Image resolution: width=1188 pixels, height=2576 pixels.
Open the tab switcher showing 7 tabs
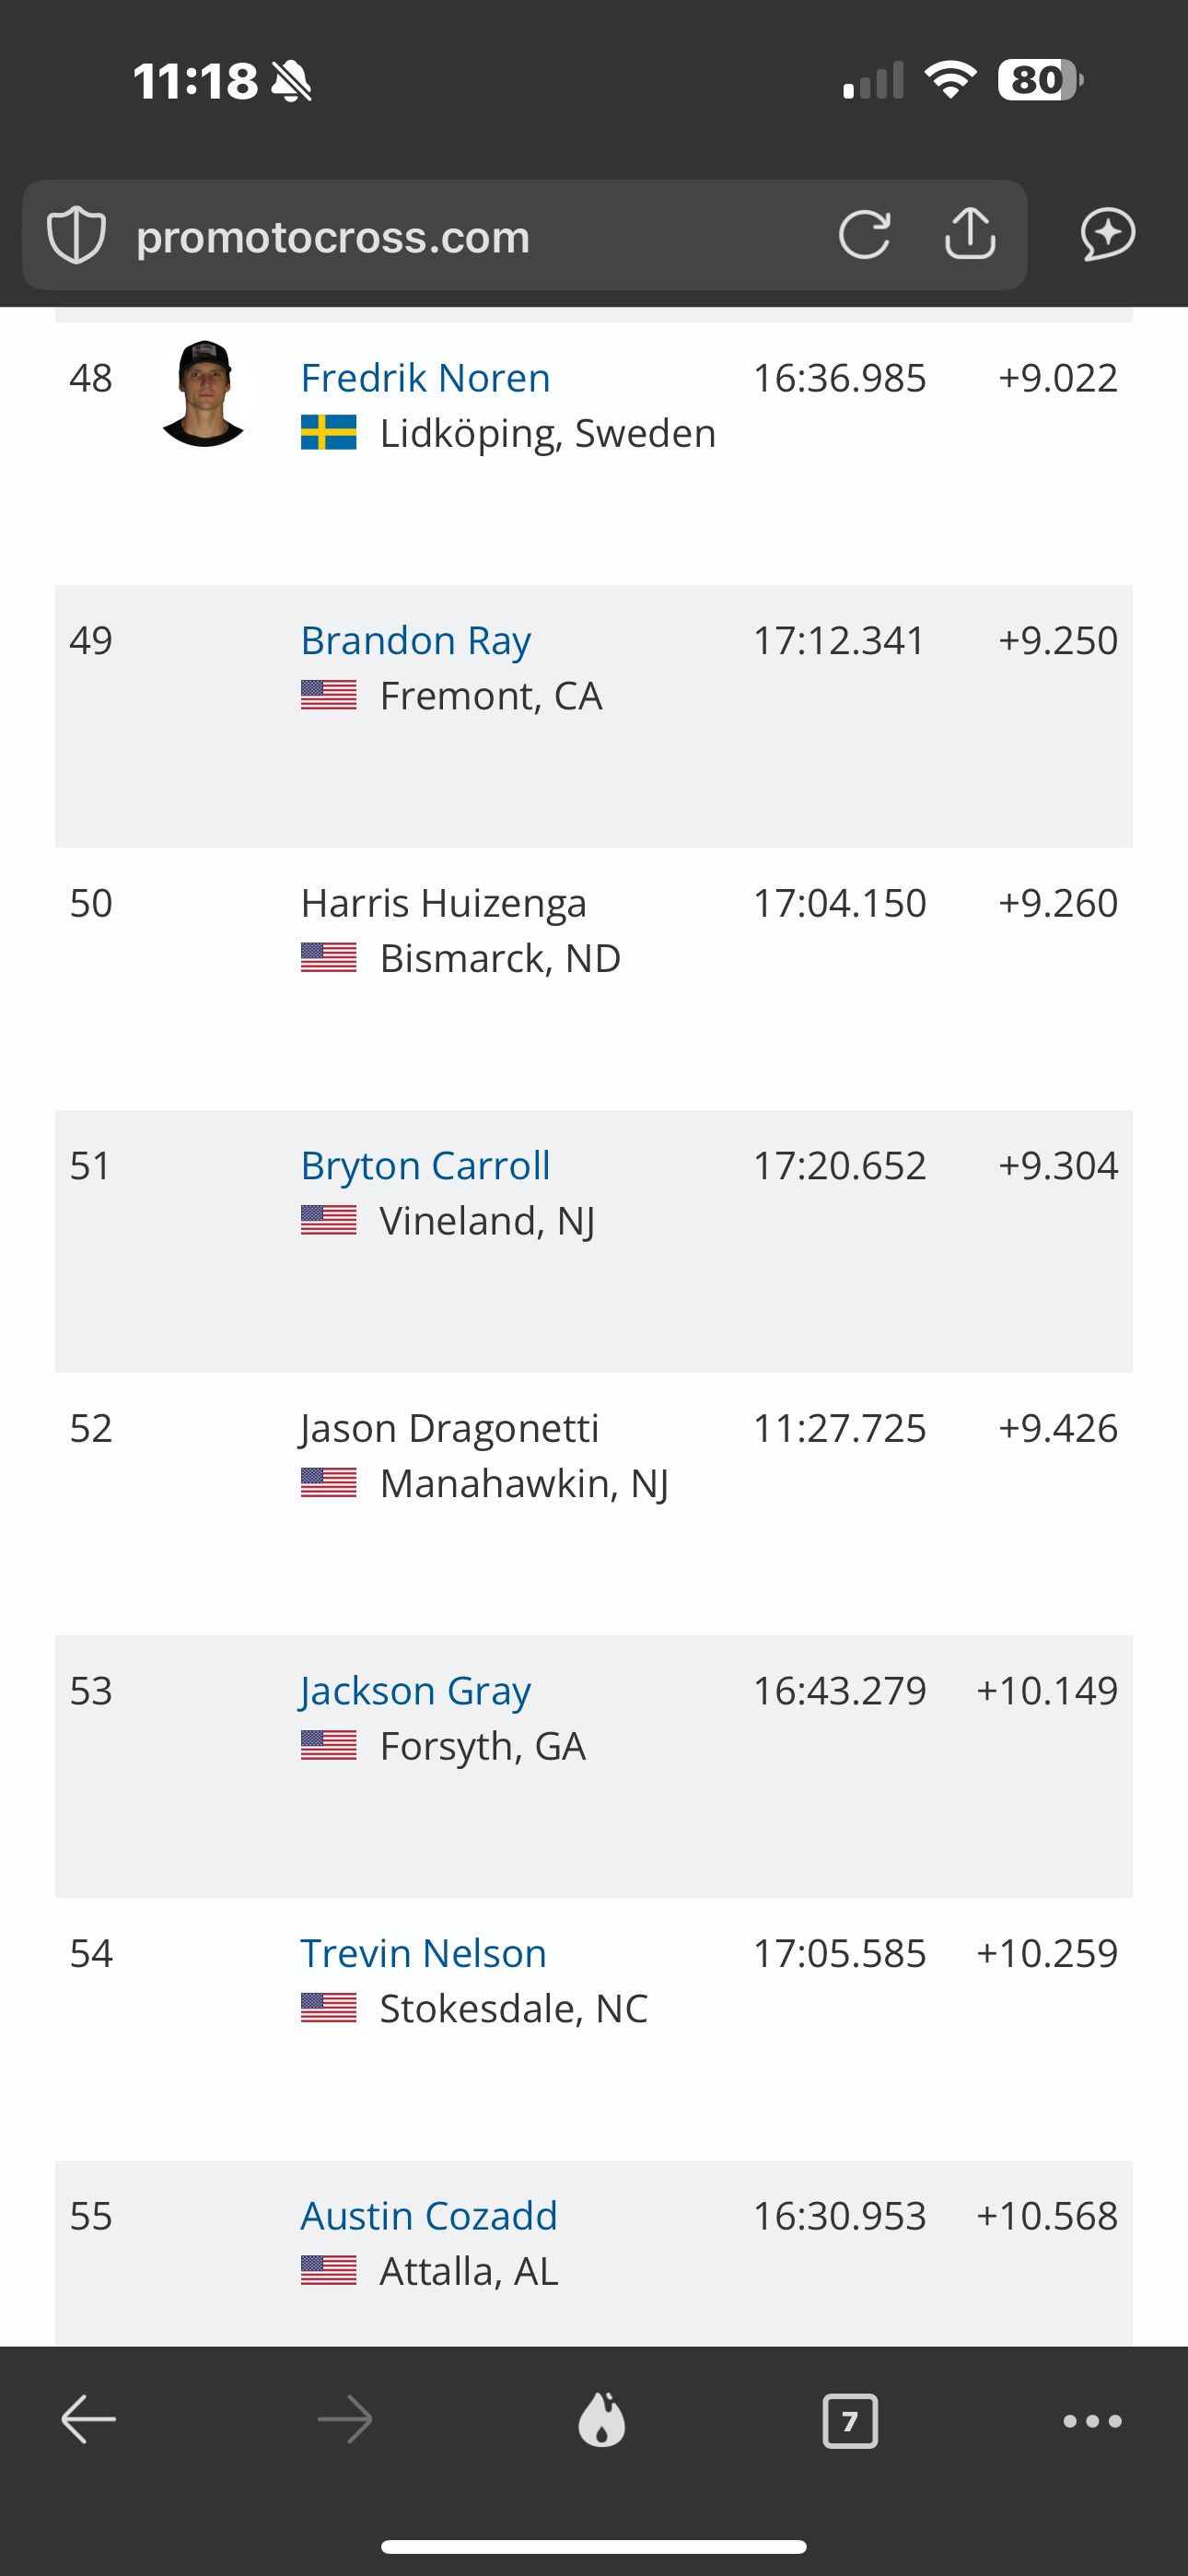pos(850,2421)
